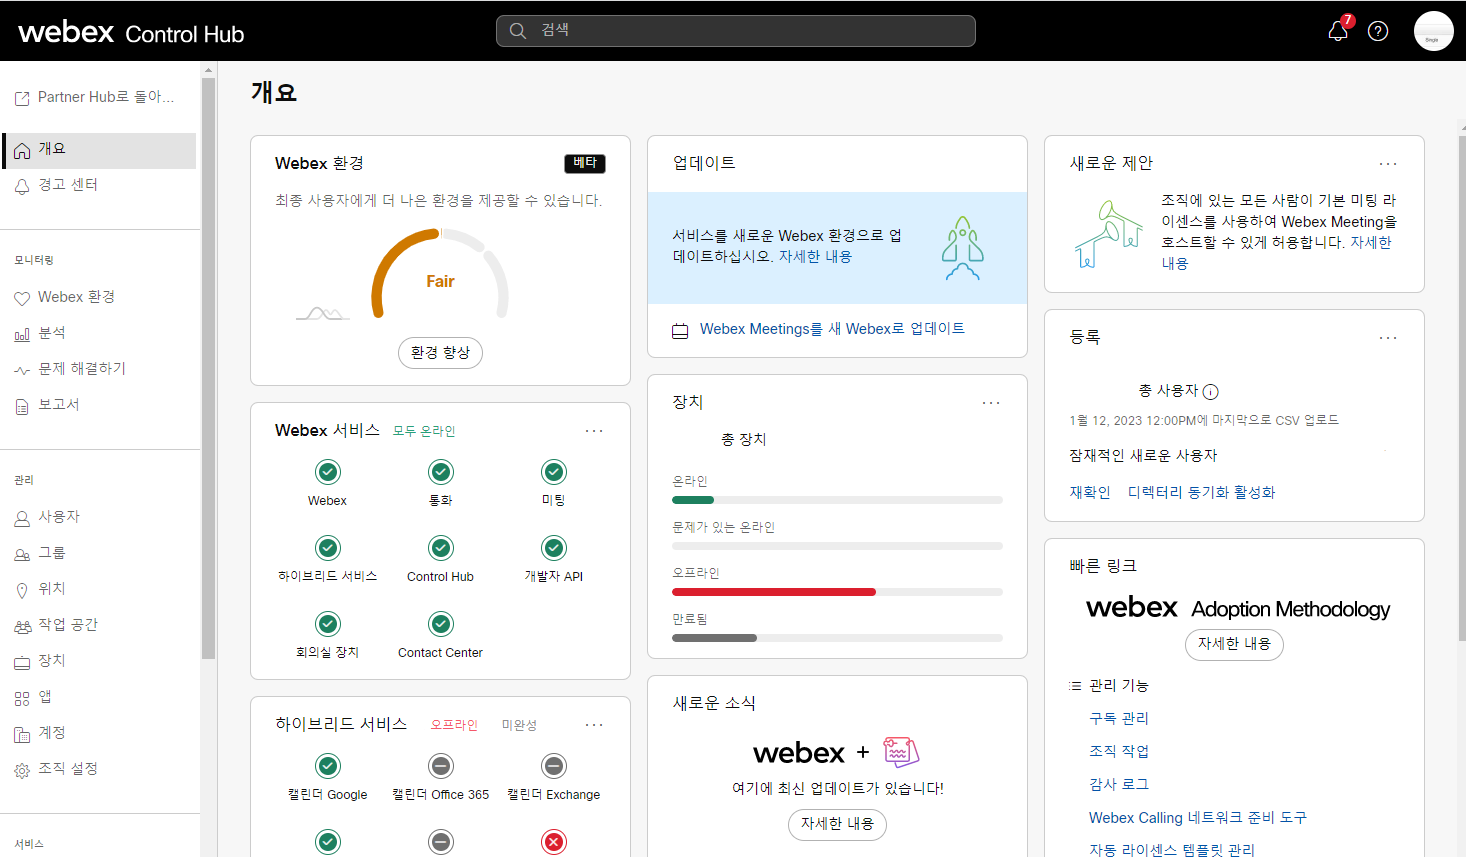
Task: Click the Webex service status check icon
Action: coord(328,472)
